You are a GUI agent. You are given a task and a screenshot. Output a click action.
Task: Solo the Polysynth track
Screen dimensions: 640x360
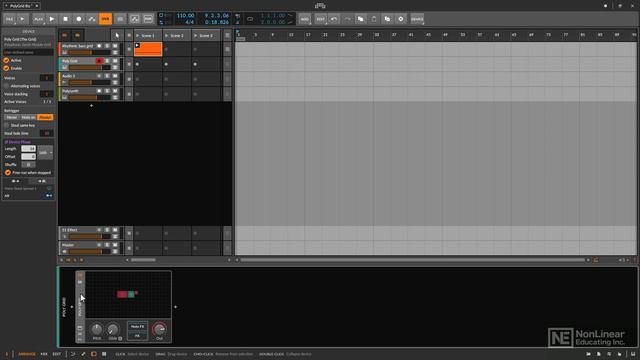tap(107, 91)
